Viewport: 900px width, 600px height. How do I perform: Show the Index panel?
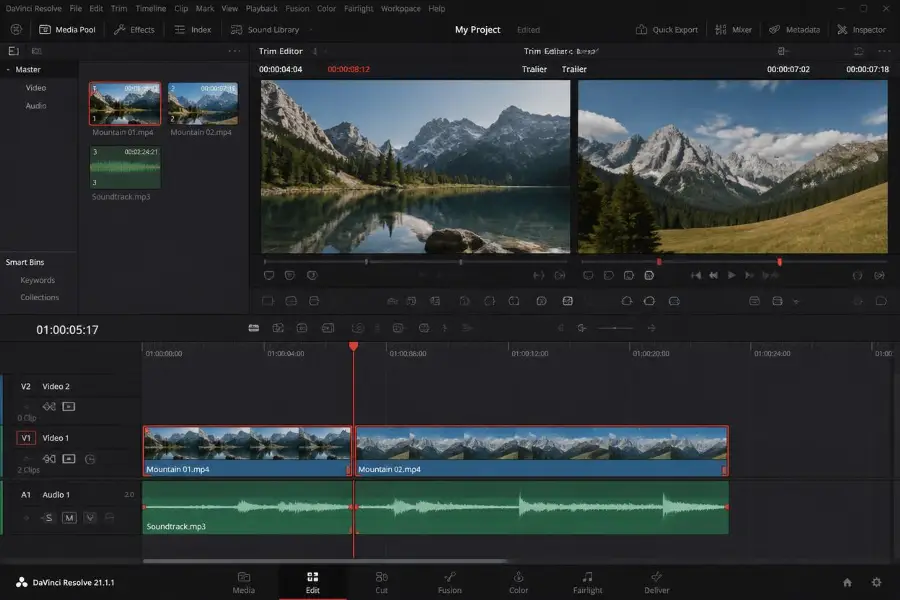(x=193, y=29)
